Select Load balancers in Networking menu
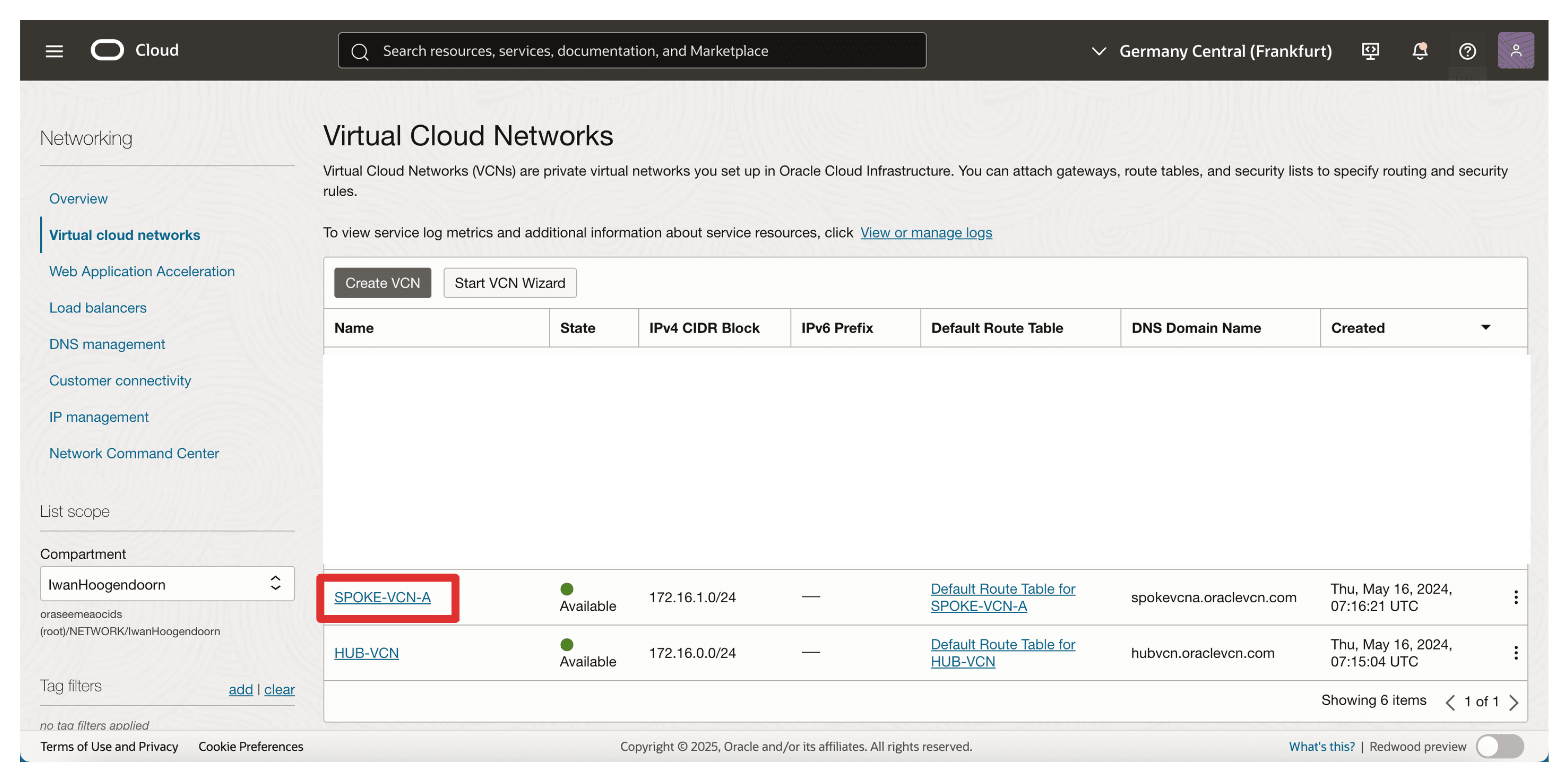1568x782 pixels. pyautogui.click(x=98, y=308)
